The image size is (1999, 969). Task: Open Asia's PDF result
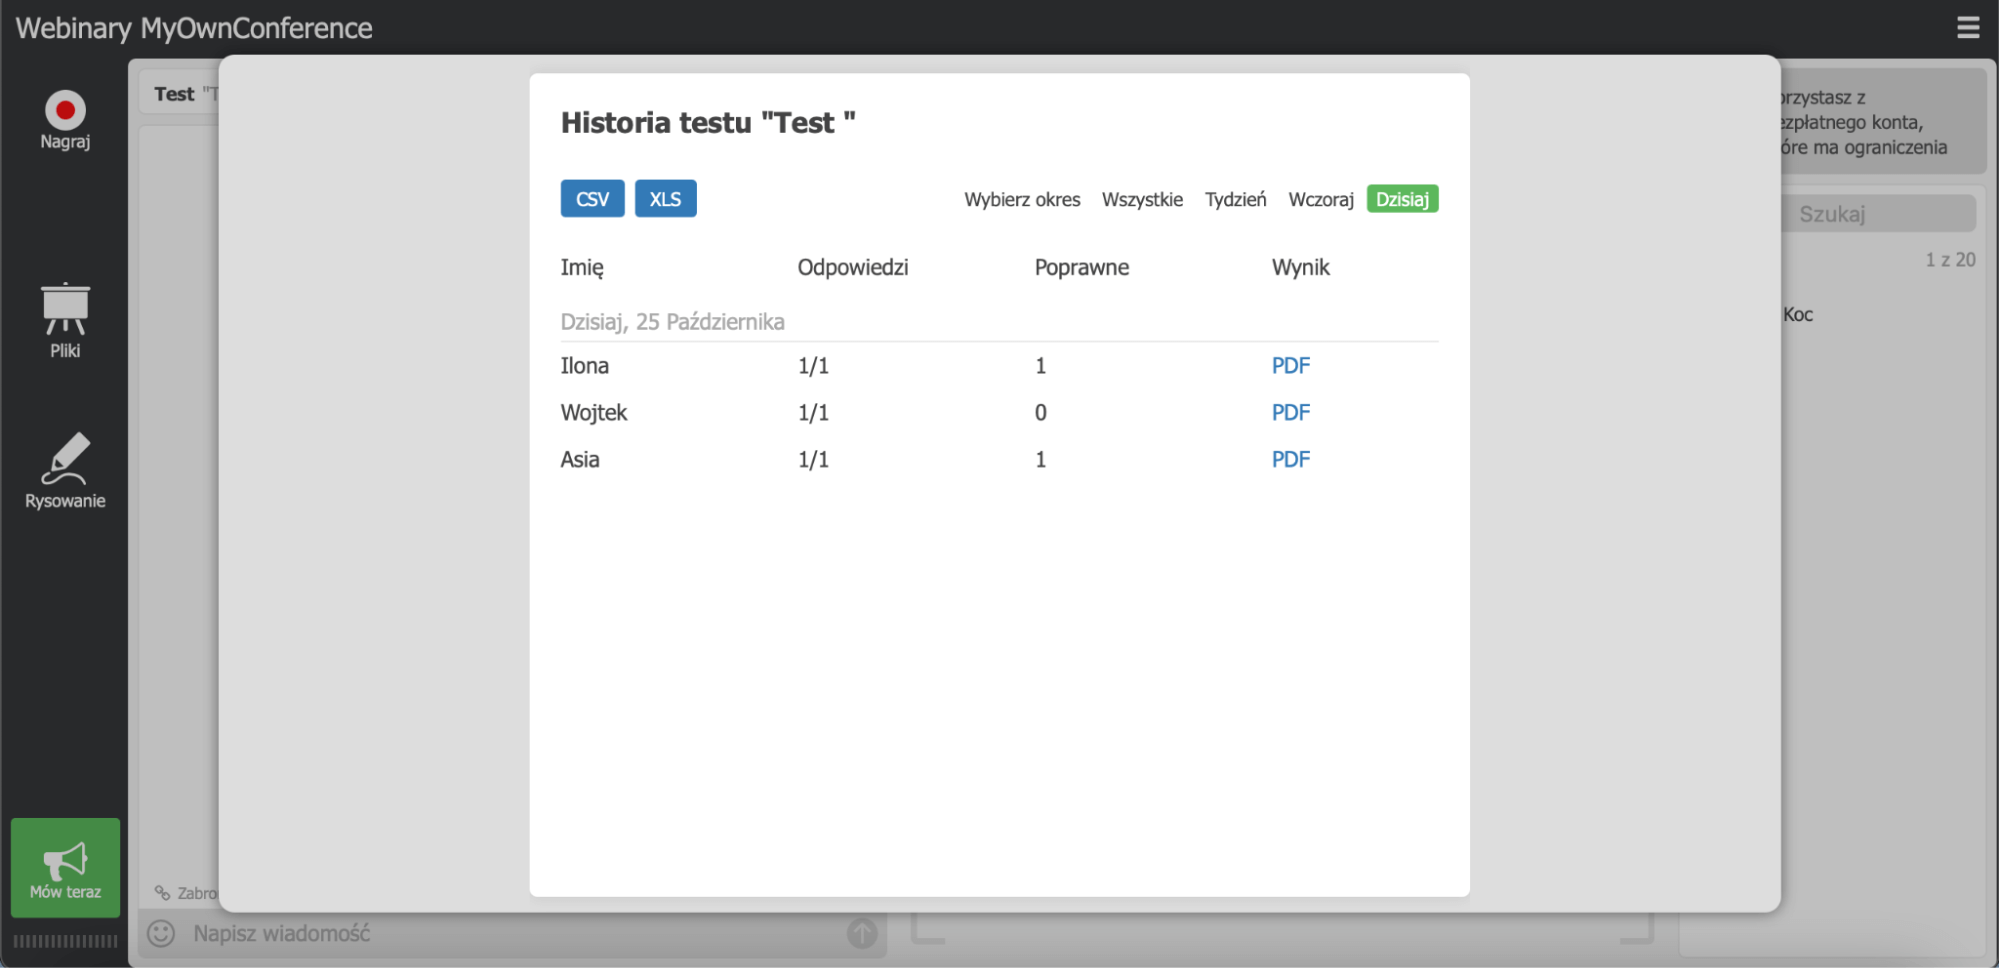click(1290, 460)
